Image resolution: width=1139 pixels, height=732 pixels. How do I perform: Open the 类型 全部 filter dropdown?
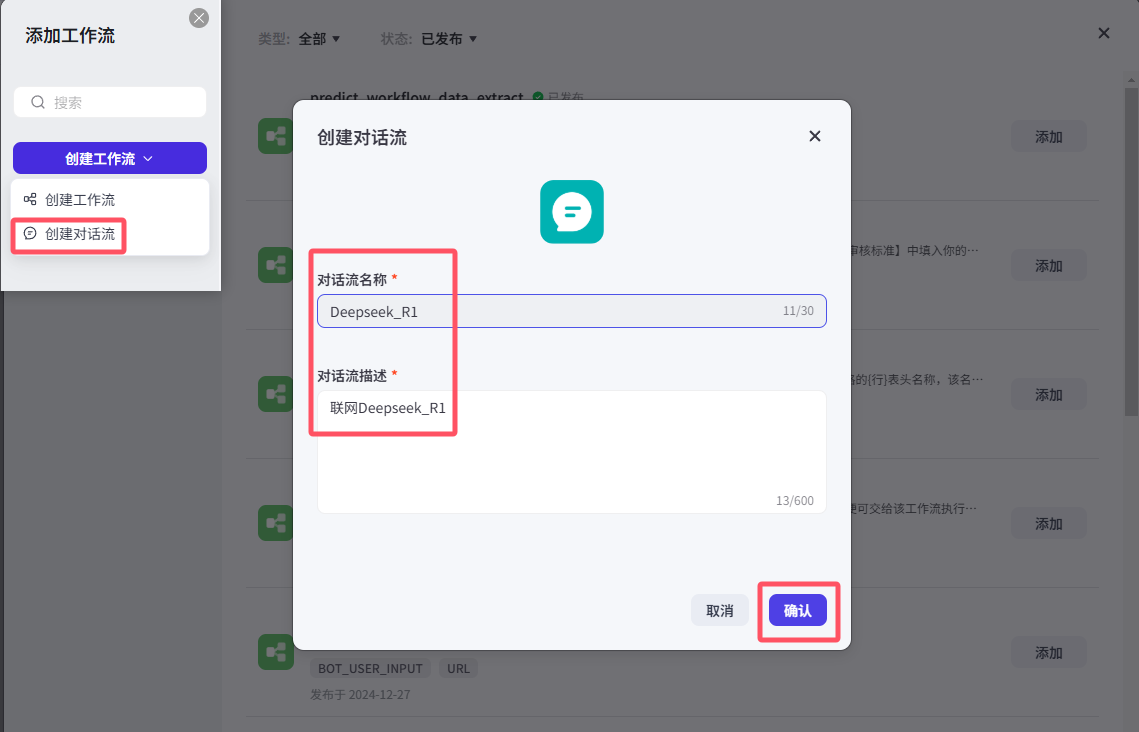pyautogui.click(x=319, y=38)
